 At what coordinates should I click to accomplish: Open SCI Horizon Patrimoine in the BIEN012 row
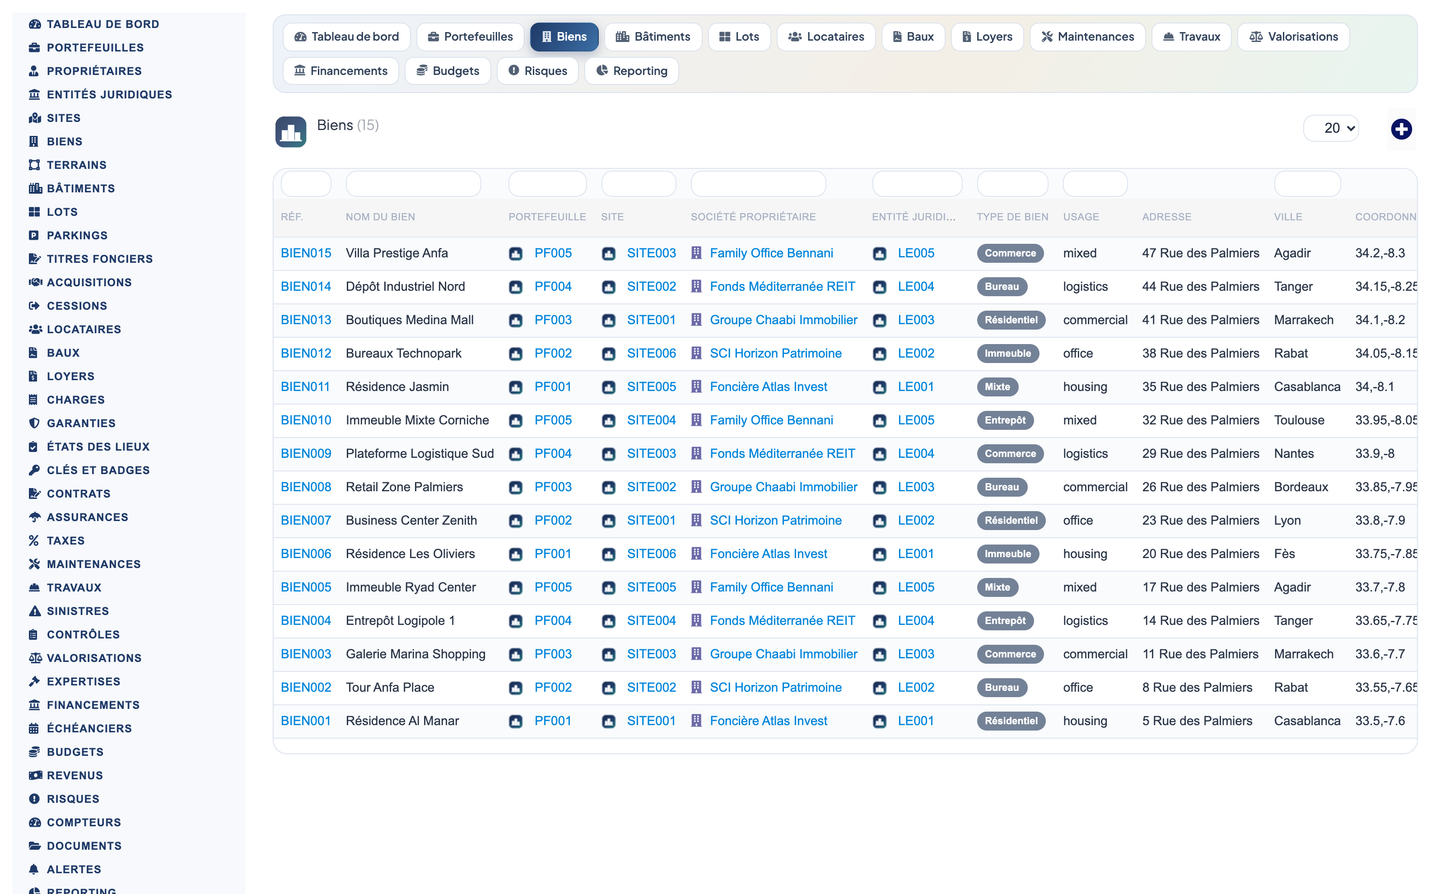776,354
